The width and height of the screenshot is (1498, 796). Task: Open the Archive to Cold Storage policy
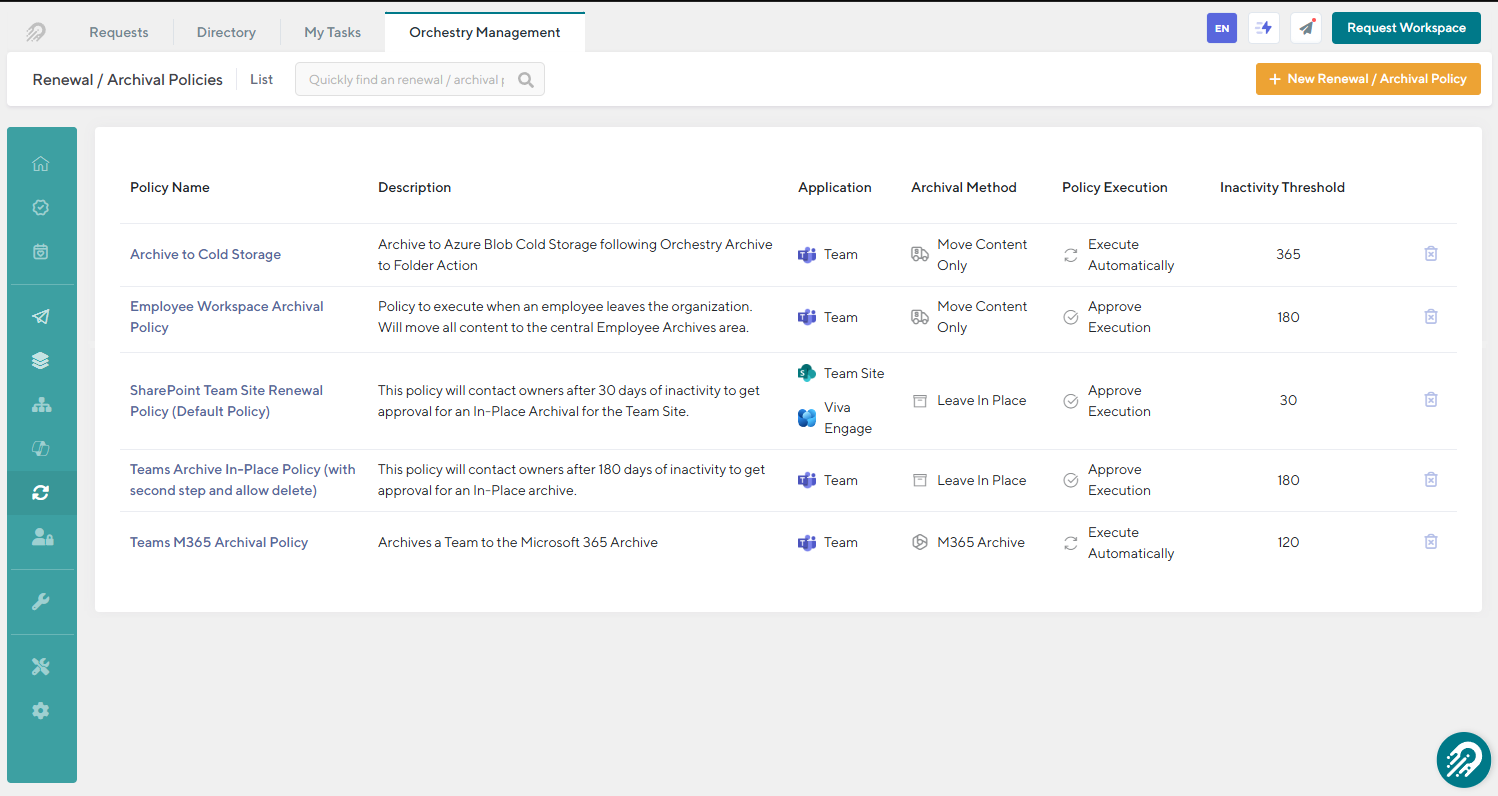tap(205, 254)
